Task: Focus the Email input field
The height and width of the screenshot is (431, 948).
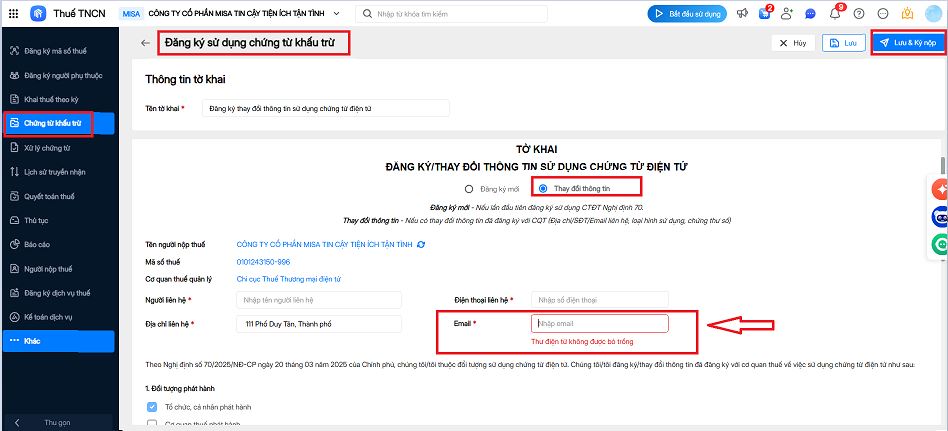Action: click(x=600, y=323)
